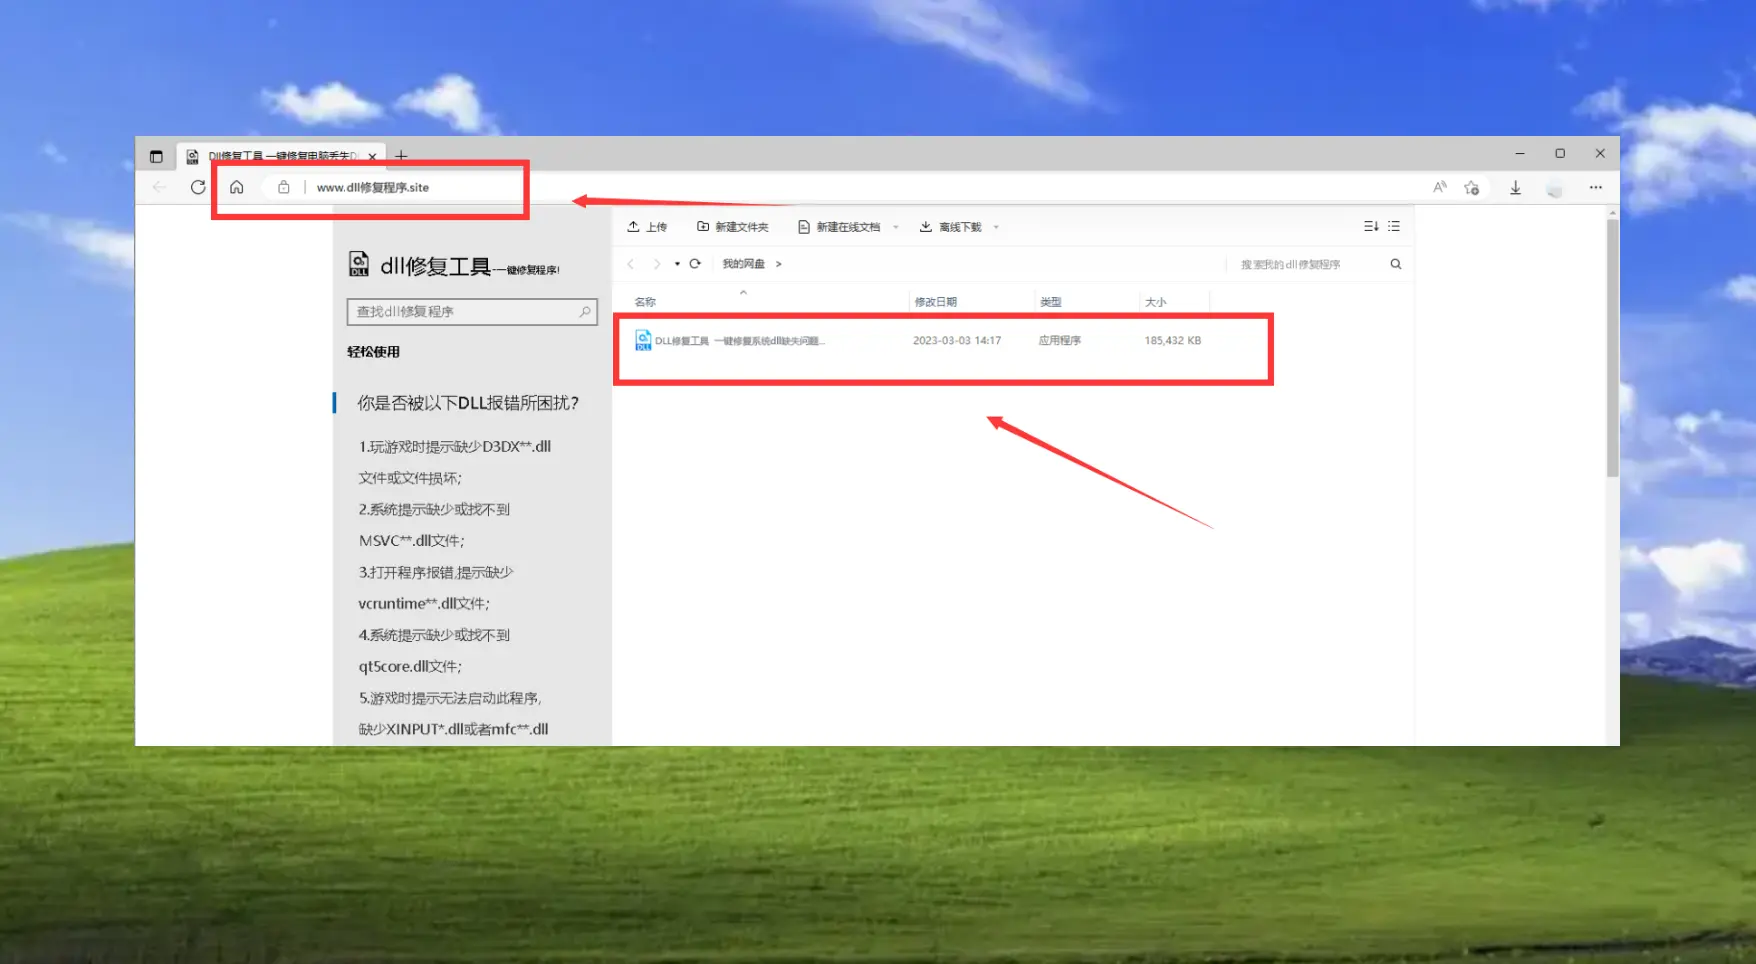Add this page to favorites

tap(1472, 187)
